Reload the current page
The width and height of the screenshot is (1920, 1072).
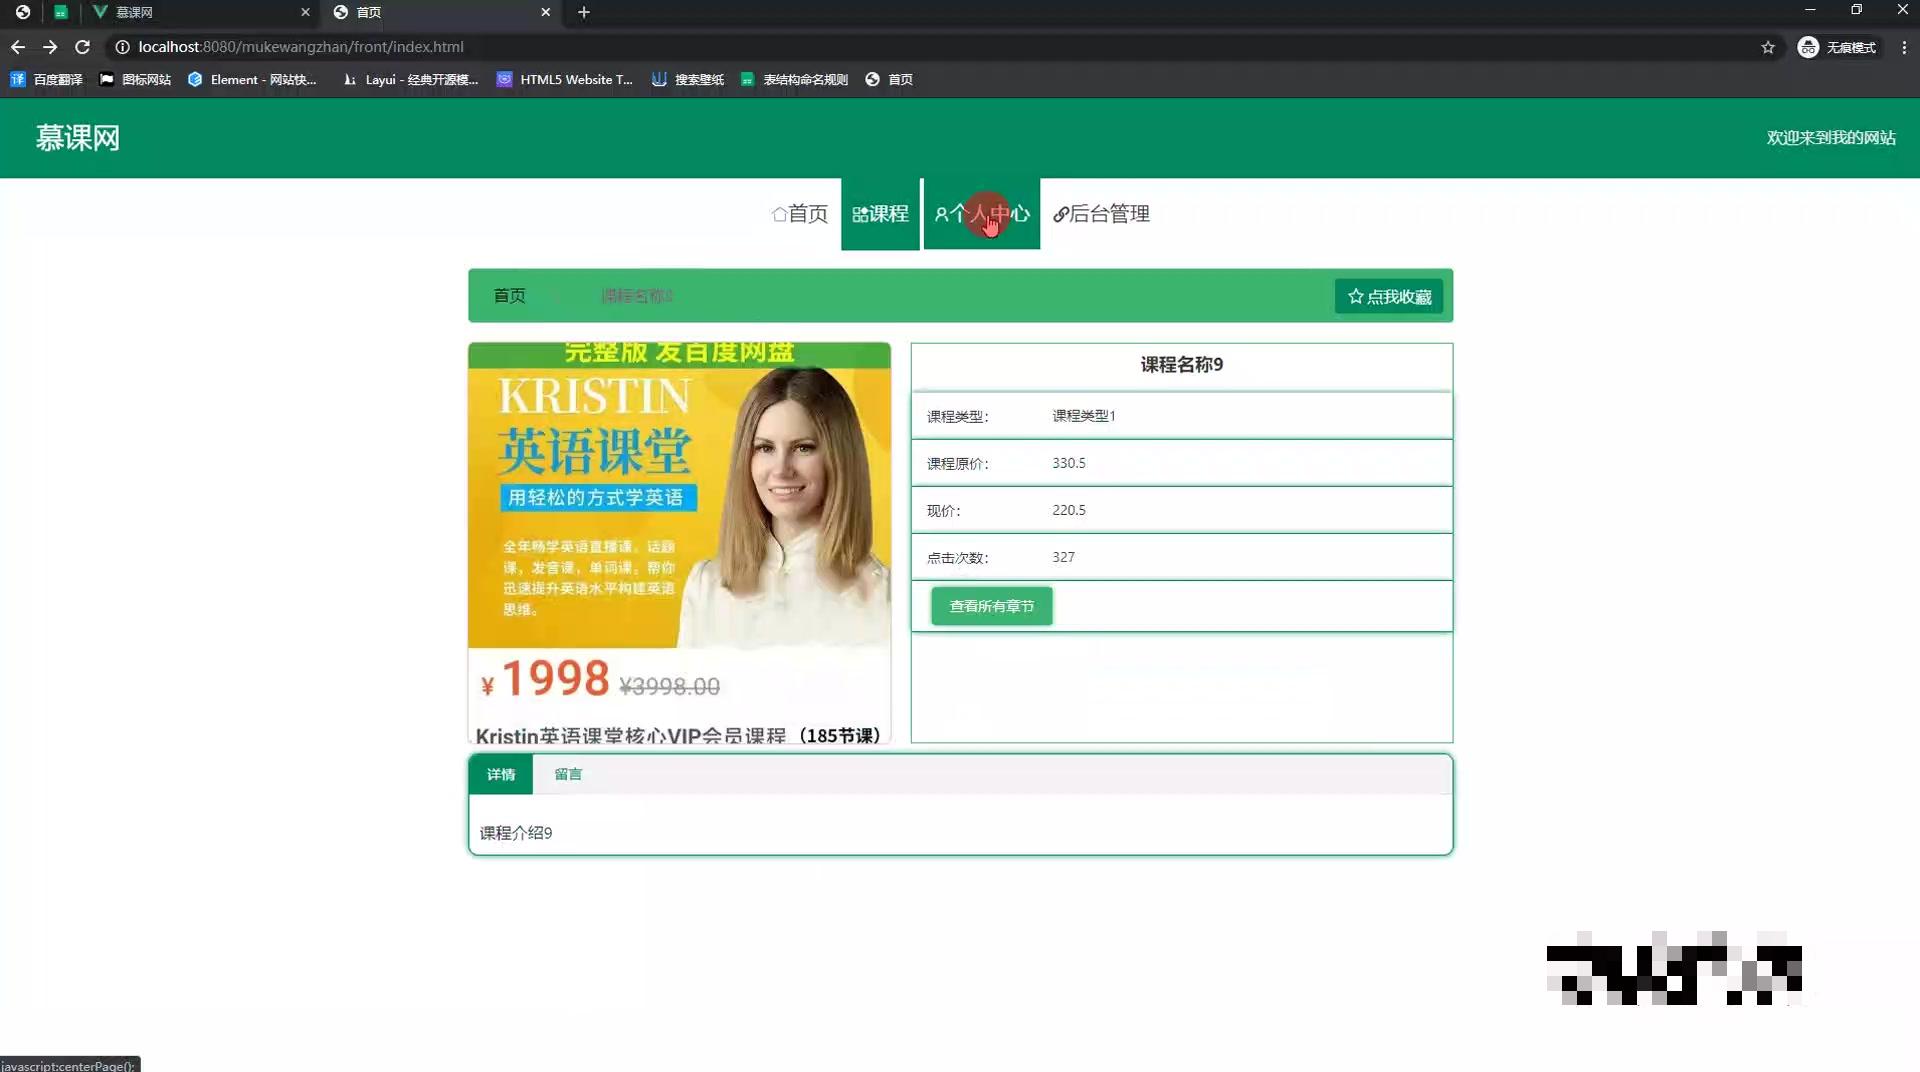[x=84, y=47]
